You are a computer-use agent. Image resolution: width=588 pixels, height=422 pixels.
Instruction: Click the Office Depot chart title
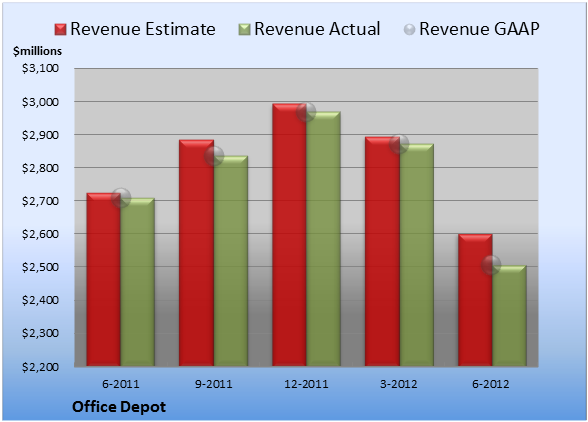tap(119, 407)
